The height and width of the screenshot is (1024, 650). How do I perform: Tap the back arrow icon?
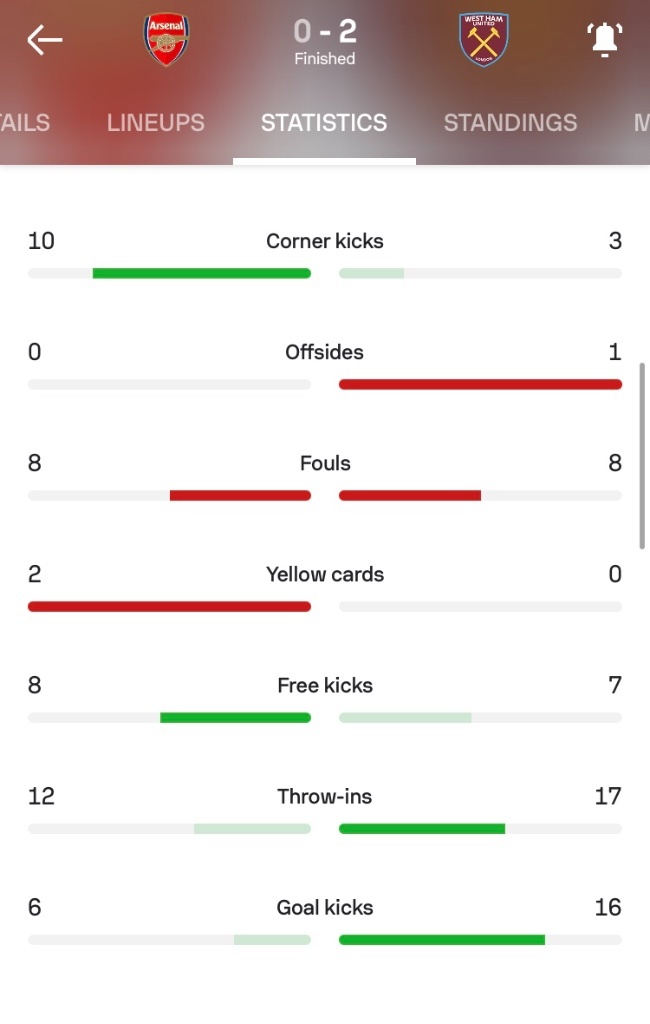tap(44, 40)
